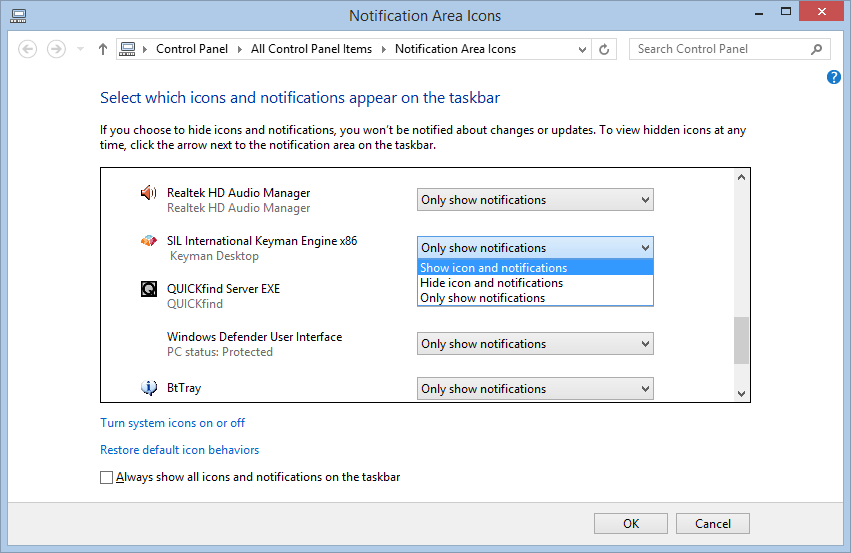851x553 pixels.
Task: Click the search magnifier icon
Action: [816, 49]
